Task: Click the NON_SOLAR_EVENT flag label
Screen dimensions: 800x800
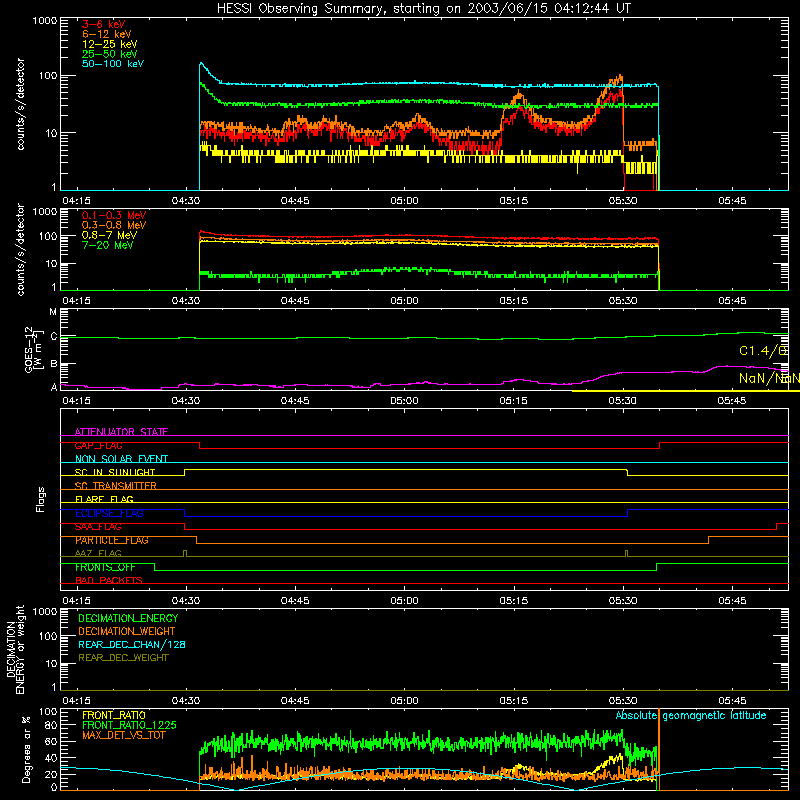Action: click(x=121, y=459)
